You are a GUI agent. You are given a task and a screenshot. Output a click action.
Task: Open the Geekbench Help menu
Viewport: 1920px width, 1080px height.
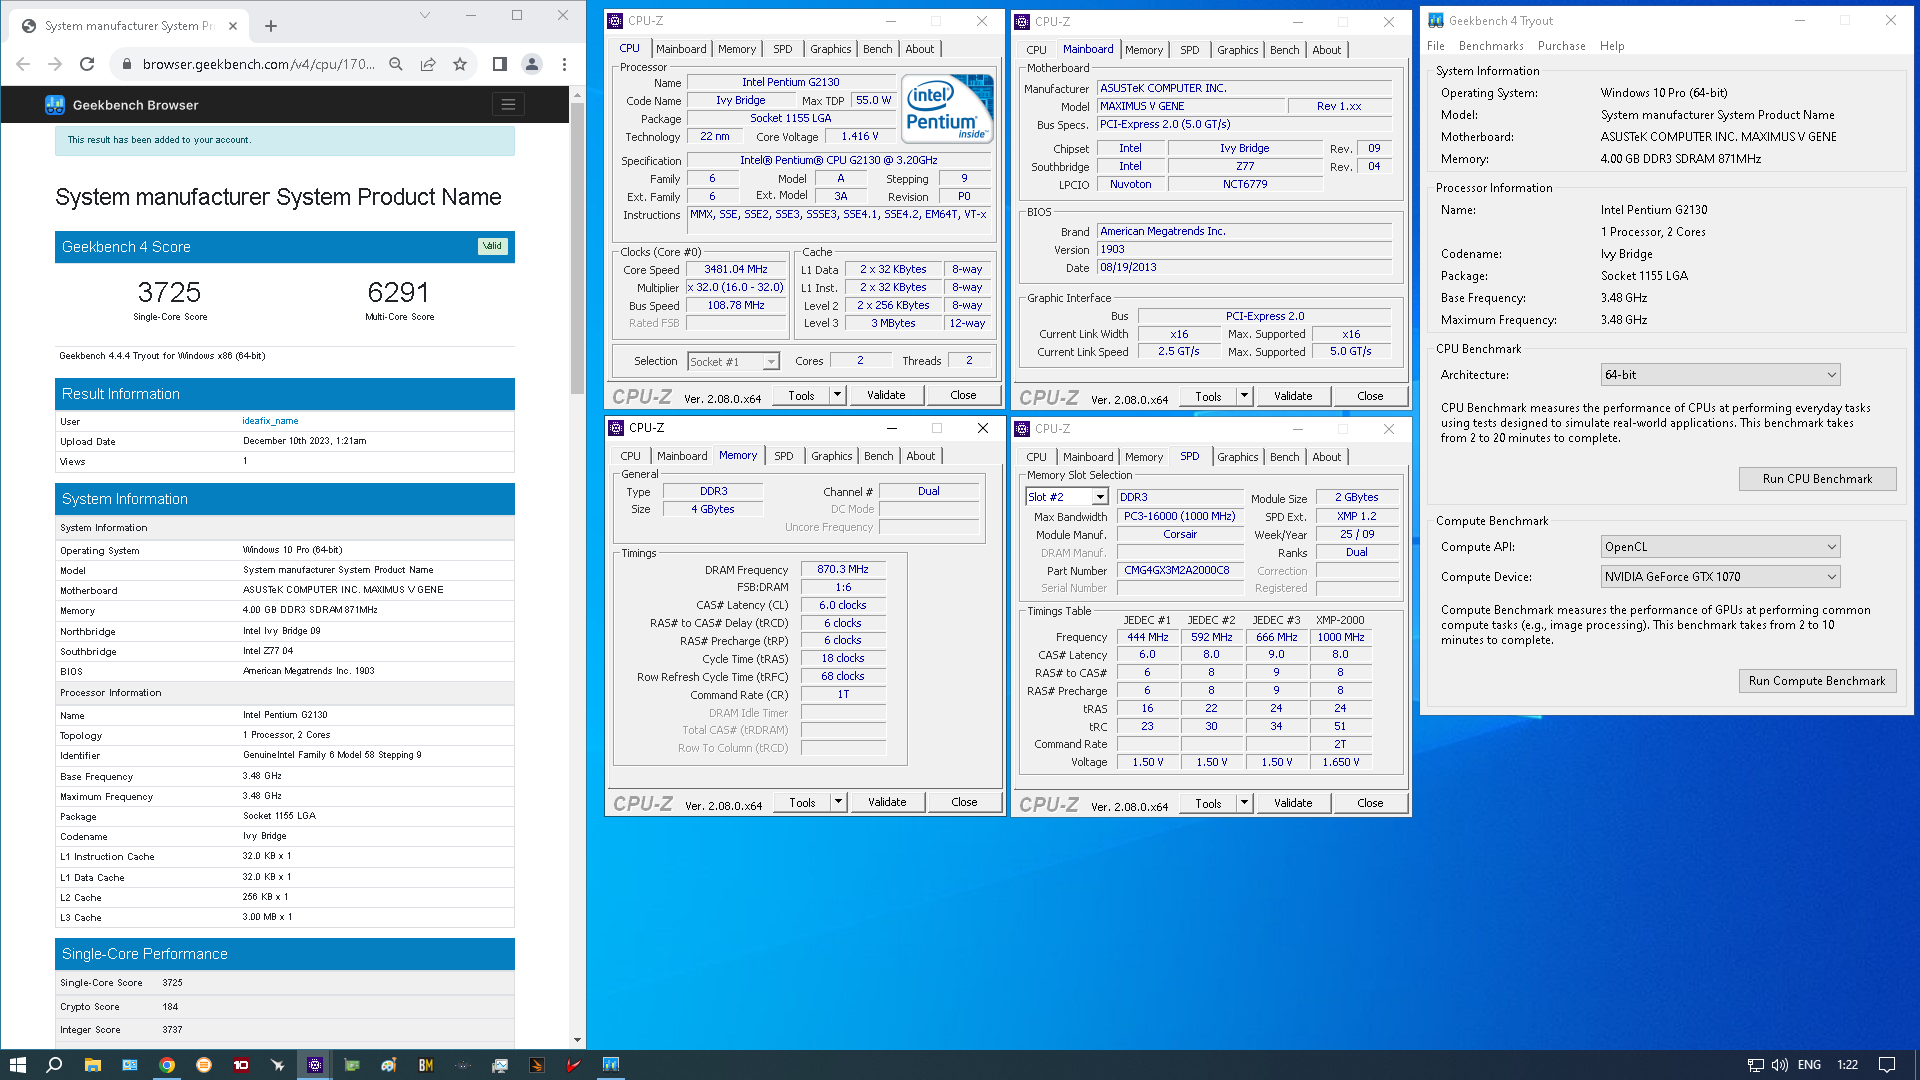1612,46
